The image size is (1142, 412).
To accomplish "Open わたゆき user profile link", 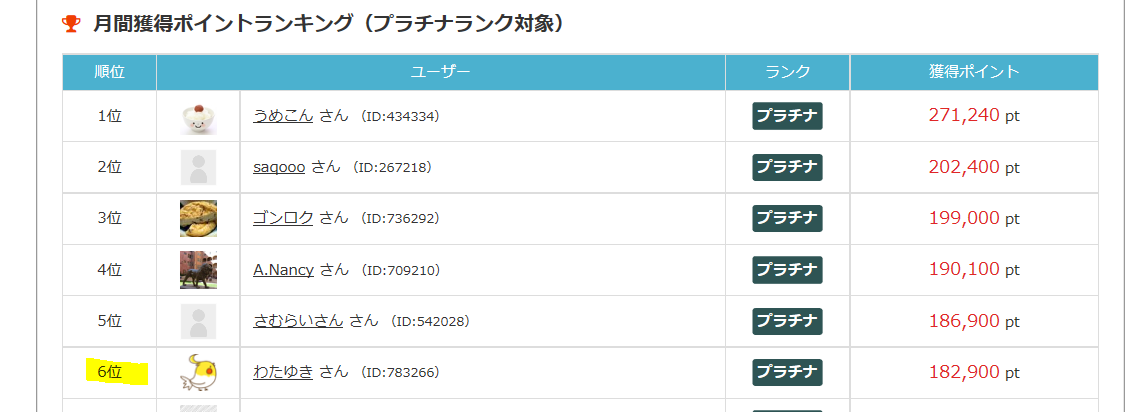I will pos(283,372).
